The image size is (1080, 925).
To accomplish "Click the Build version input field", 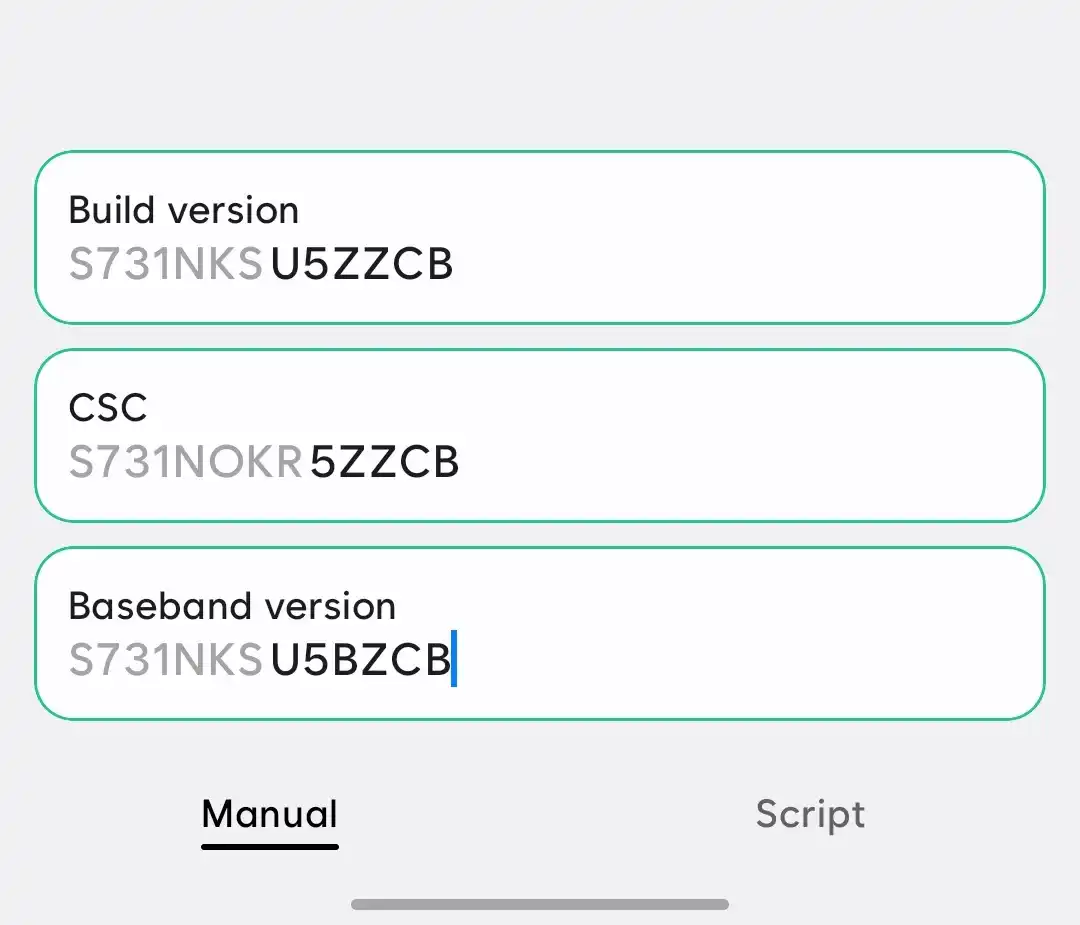I will [x=540, y=237].
